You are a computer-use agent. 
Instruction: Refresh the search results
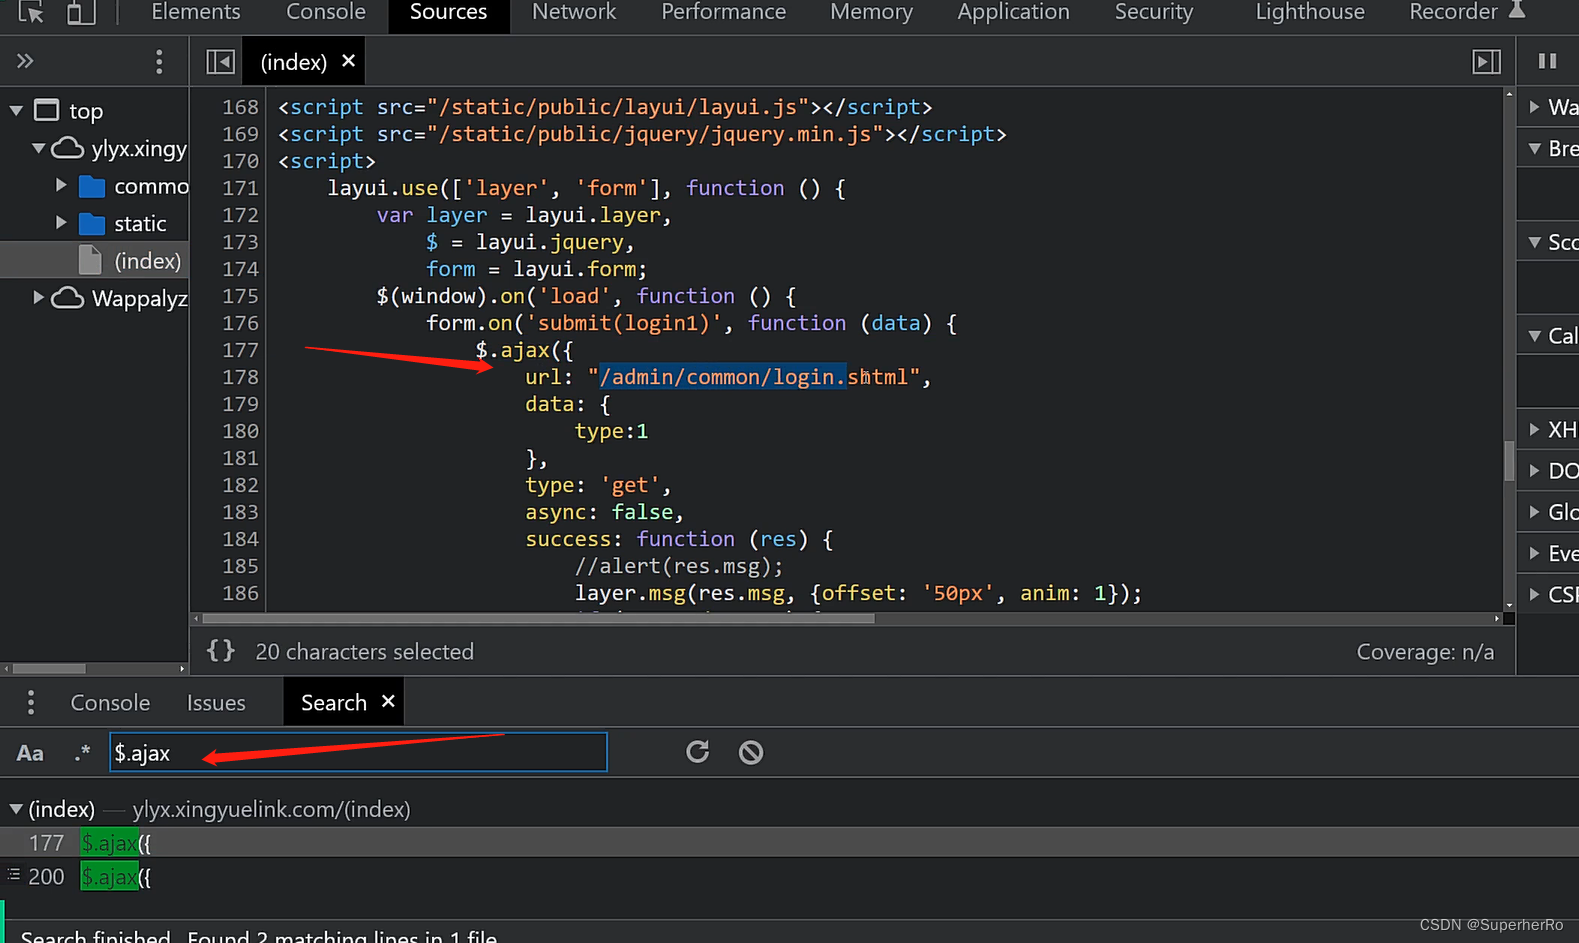pyautogui.click(x=698, y=752)
